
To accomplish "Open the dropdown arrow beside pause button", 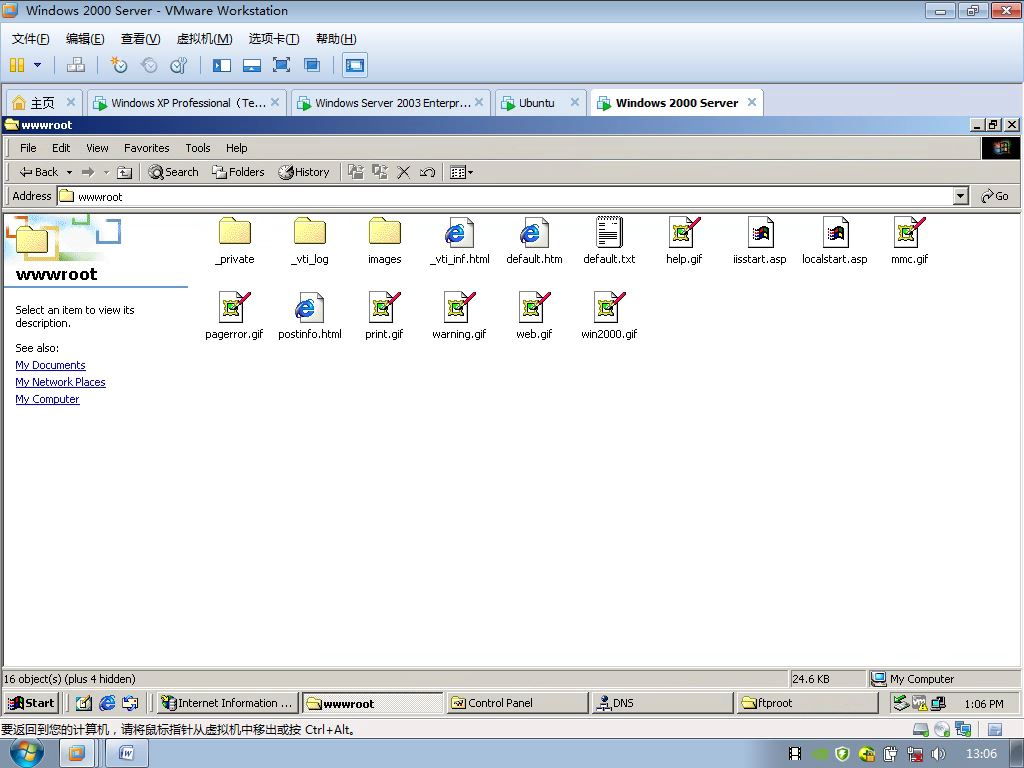I will tap(37, 65).
